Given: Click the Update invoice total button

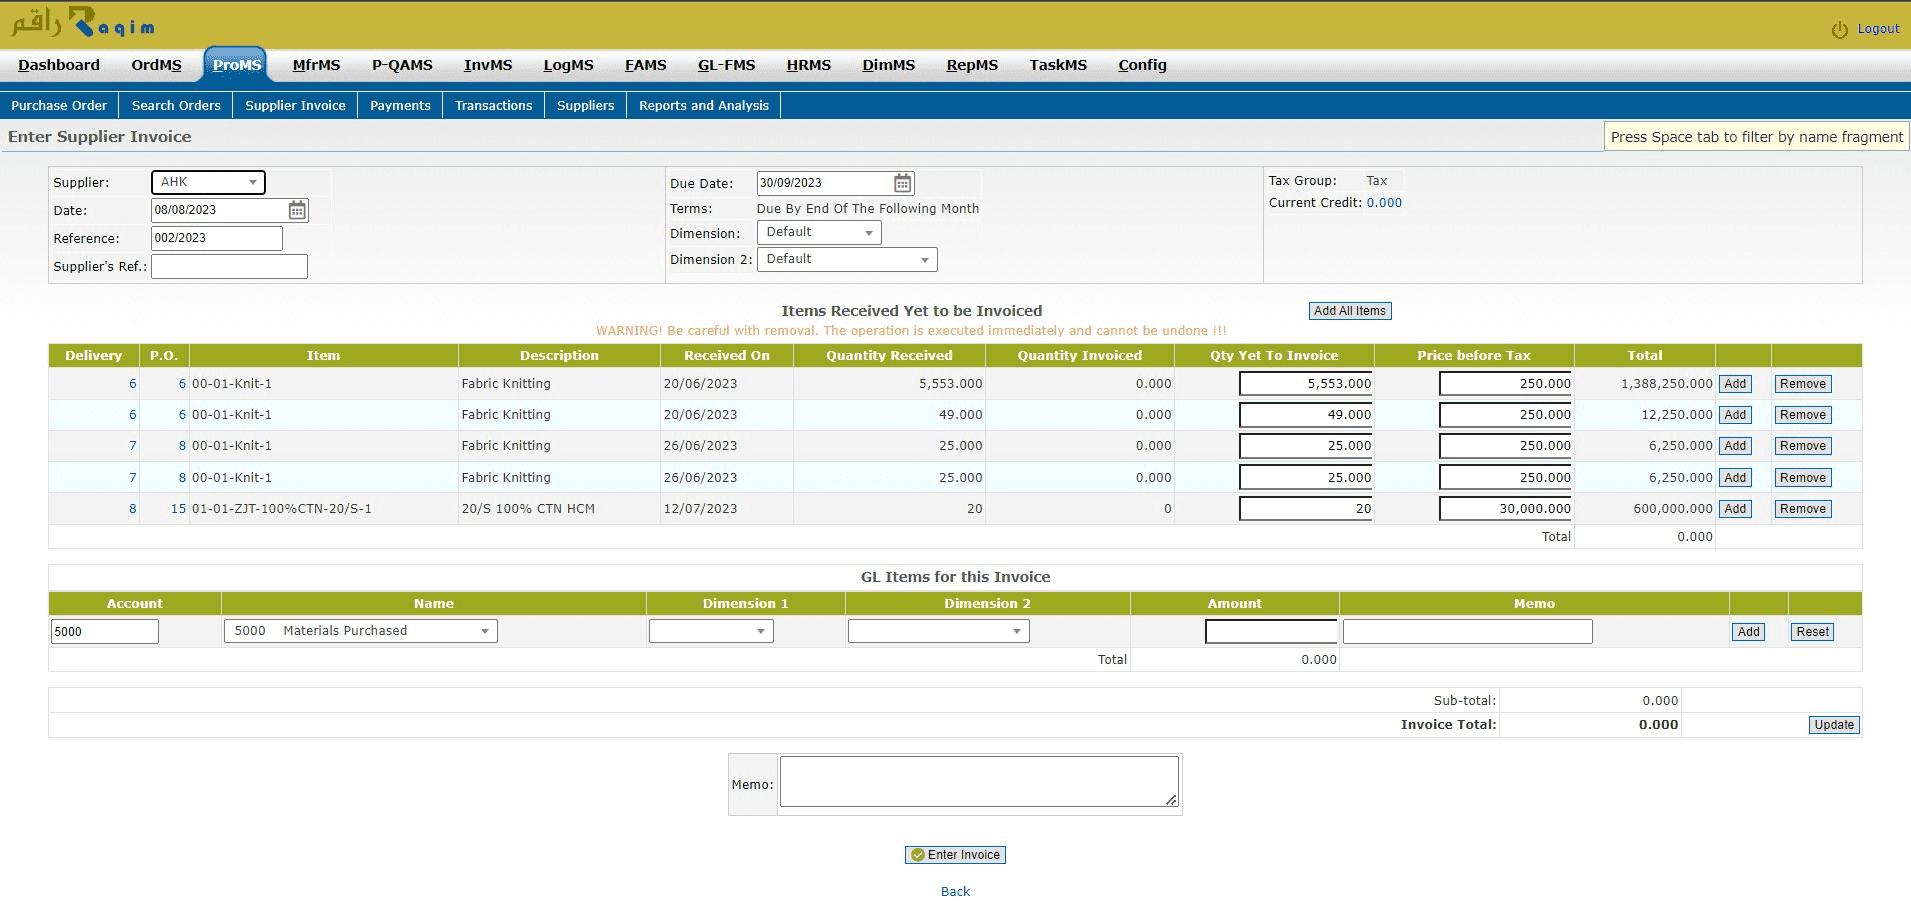Looking at the screenshot, I should (x=1834, y=725).
